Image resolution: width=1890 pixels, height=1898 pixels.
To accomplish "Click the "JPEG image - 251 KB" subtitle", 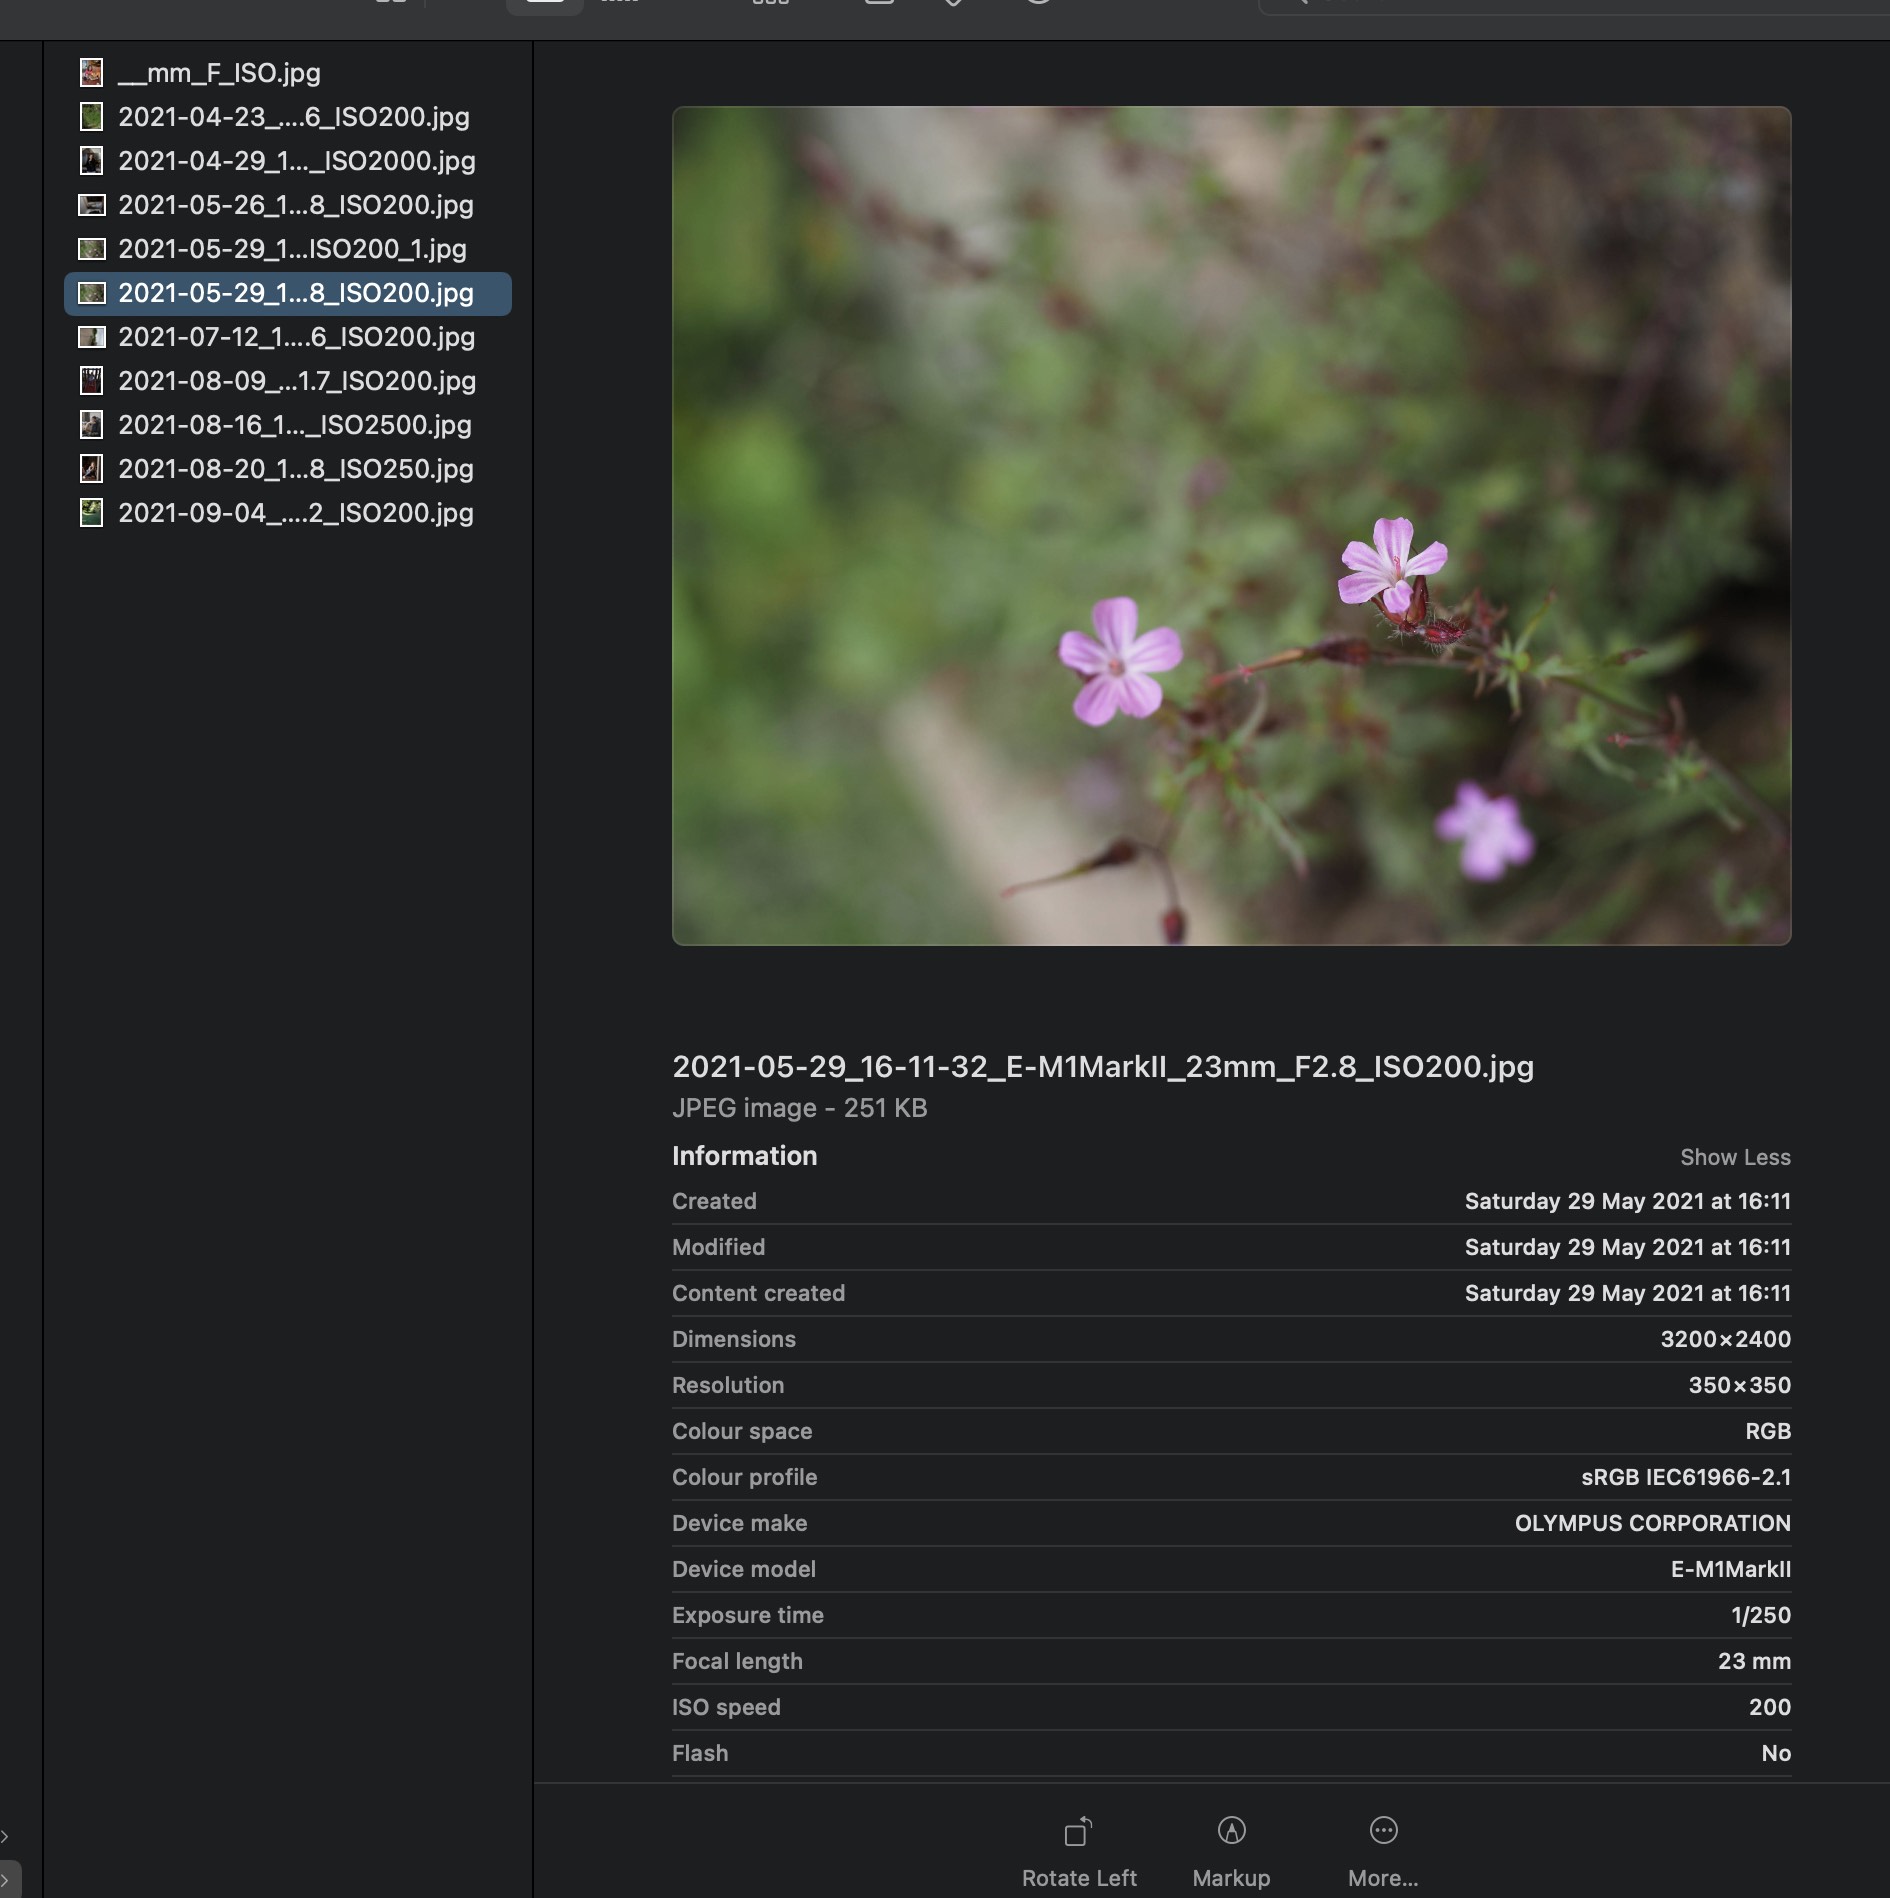I will pos(799,1108).
